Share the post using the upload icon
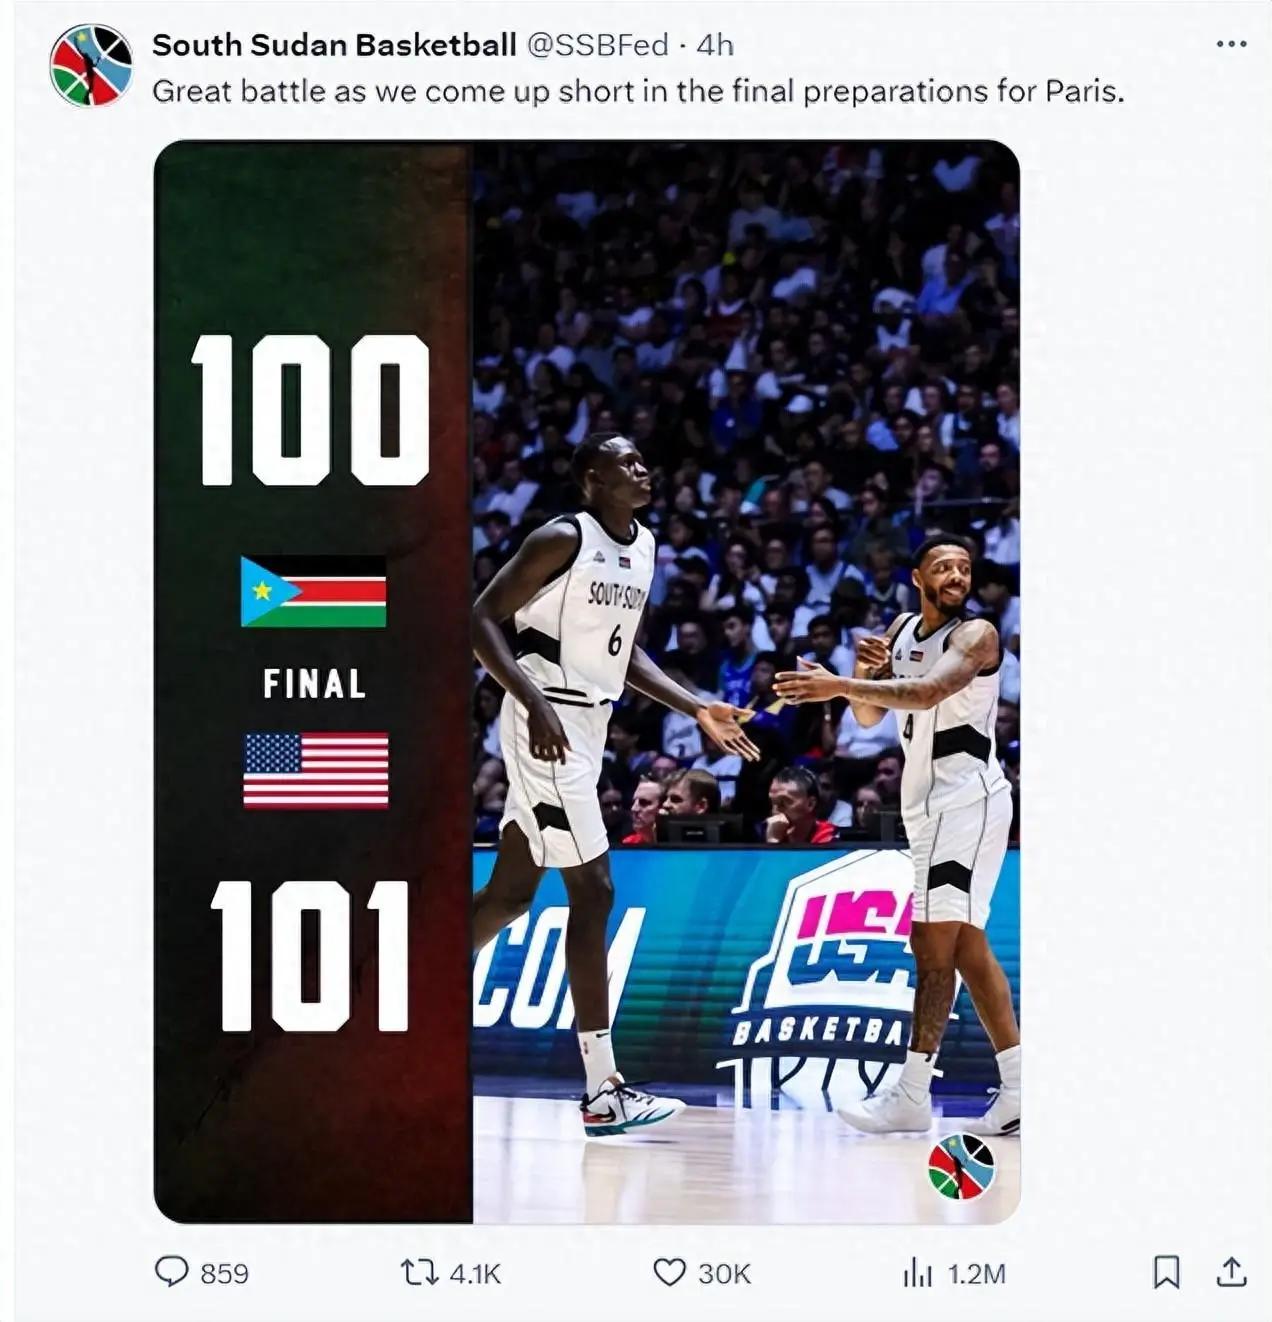Viewport: 1272px width, 1322px height. point(1231,1272)
